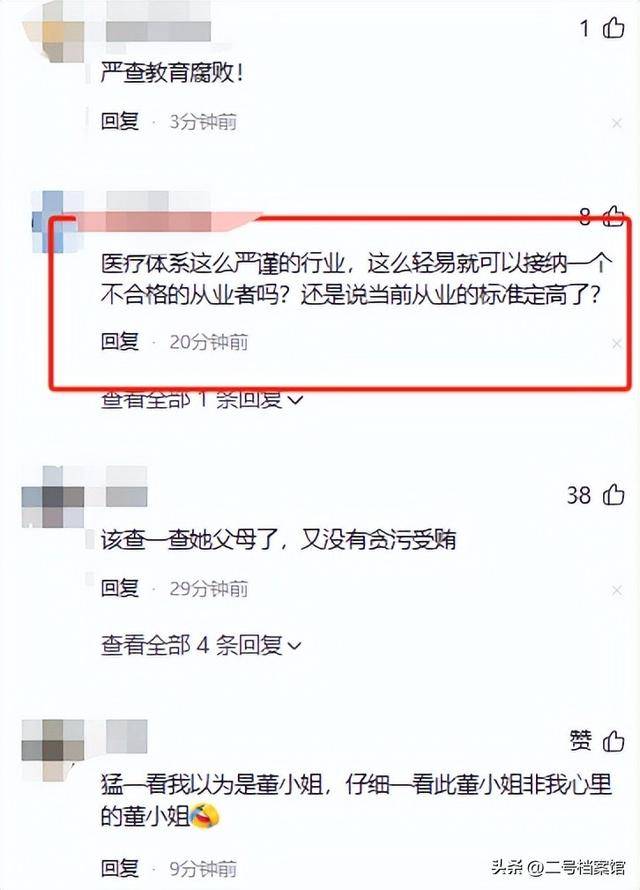640x890 pixels.
Task: Reply to the 3分钟前 comment
Action: 120,121
